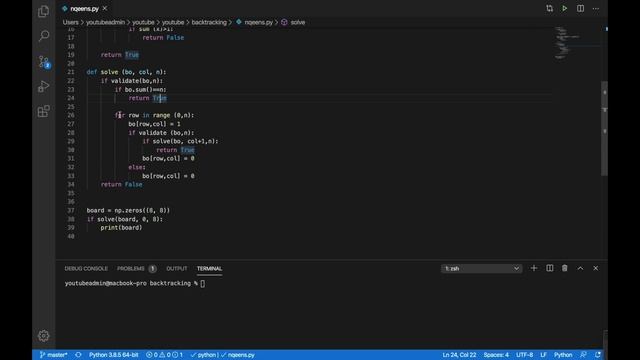Change the UTF-8 file encoding
This screenshot has height=360, width=640.
[524, 355]
